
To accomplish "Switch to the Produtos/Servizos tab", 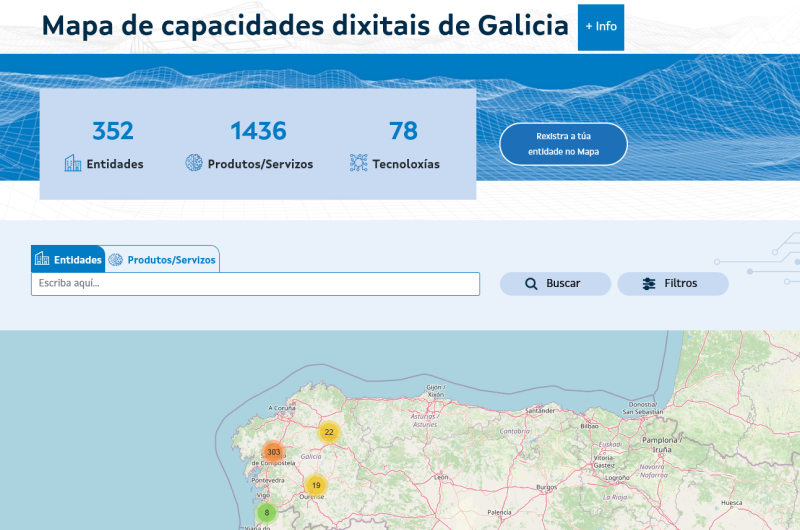I will click(x=162, y=259).
